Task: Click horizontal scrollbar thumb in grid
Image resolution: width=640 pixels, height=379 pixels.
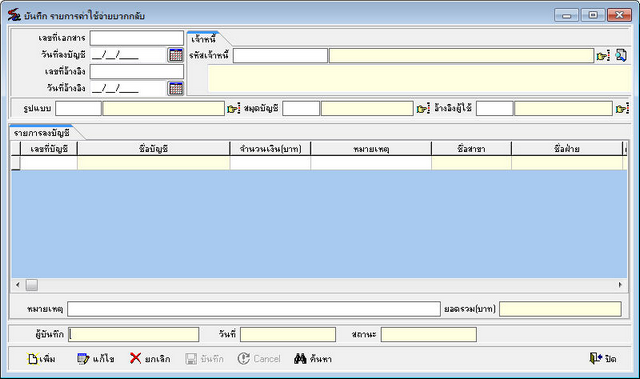Action: (32, 285)
